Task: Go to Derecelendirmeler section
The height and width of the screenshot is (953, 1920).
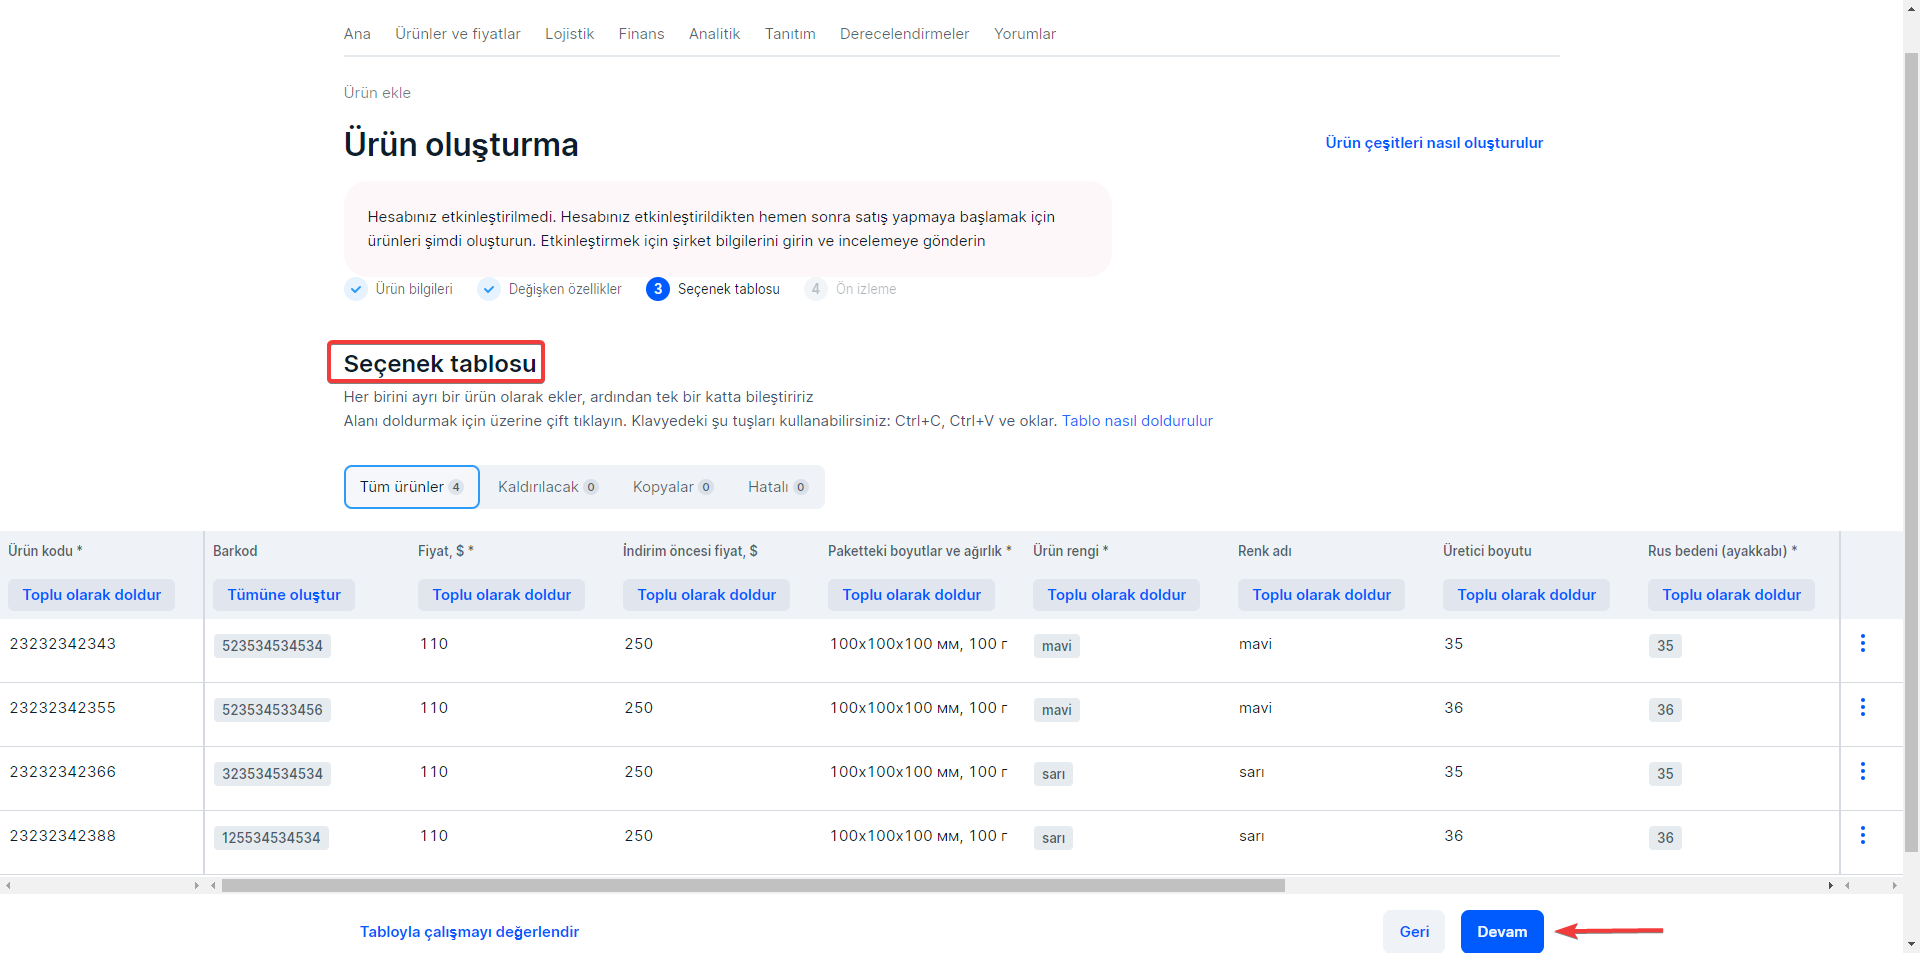Action: [904, 34]
